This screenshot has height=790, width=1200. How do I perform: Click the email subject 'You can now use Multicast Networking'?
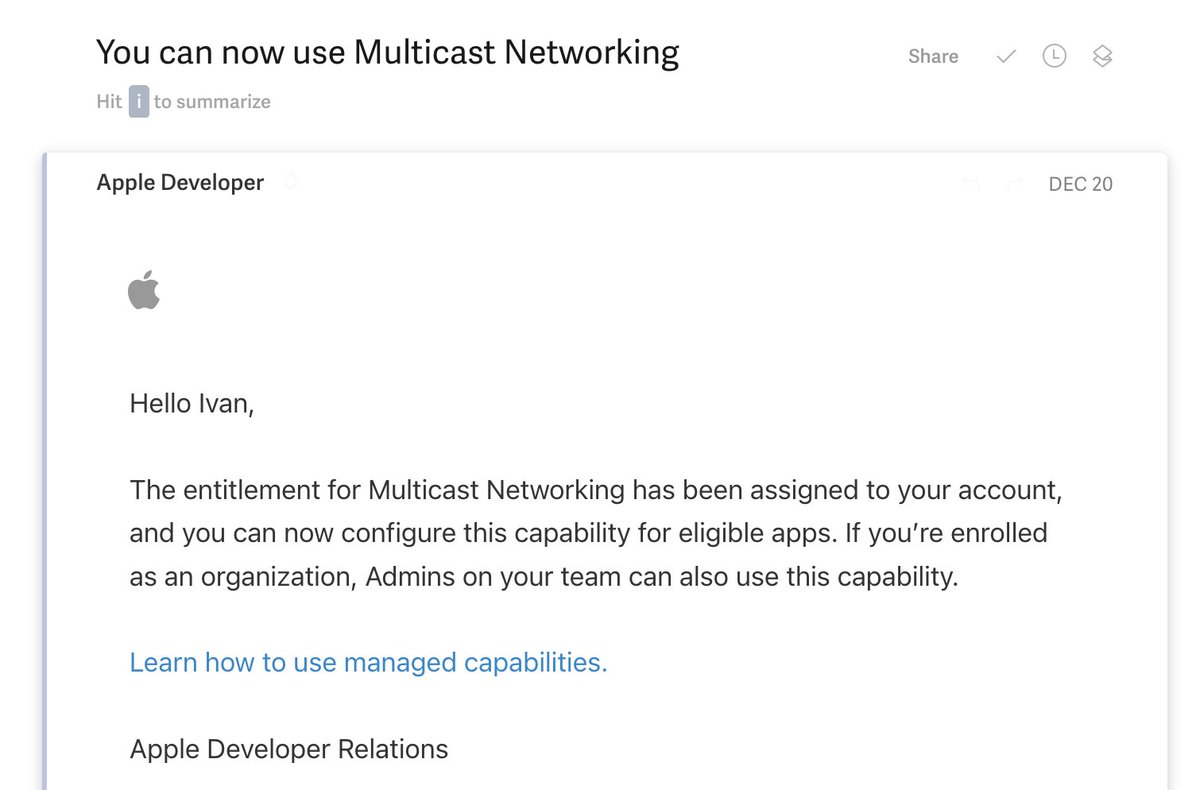pyautogui.click(x=388, y=52)
